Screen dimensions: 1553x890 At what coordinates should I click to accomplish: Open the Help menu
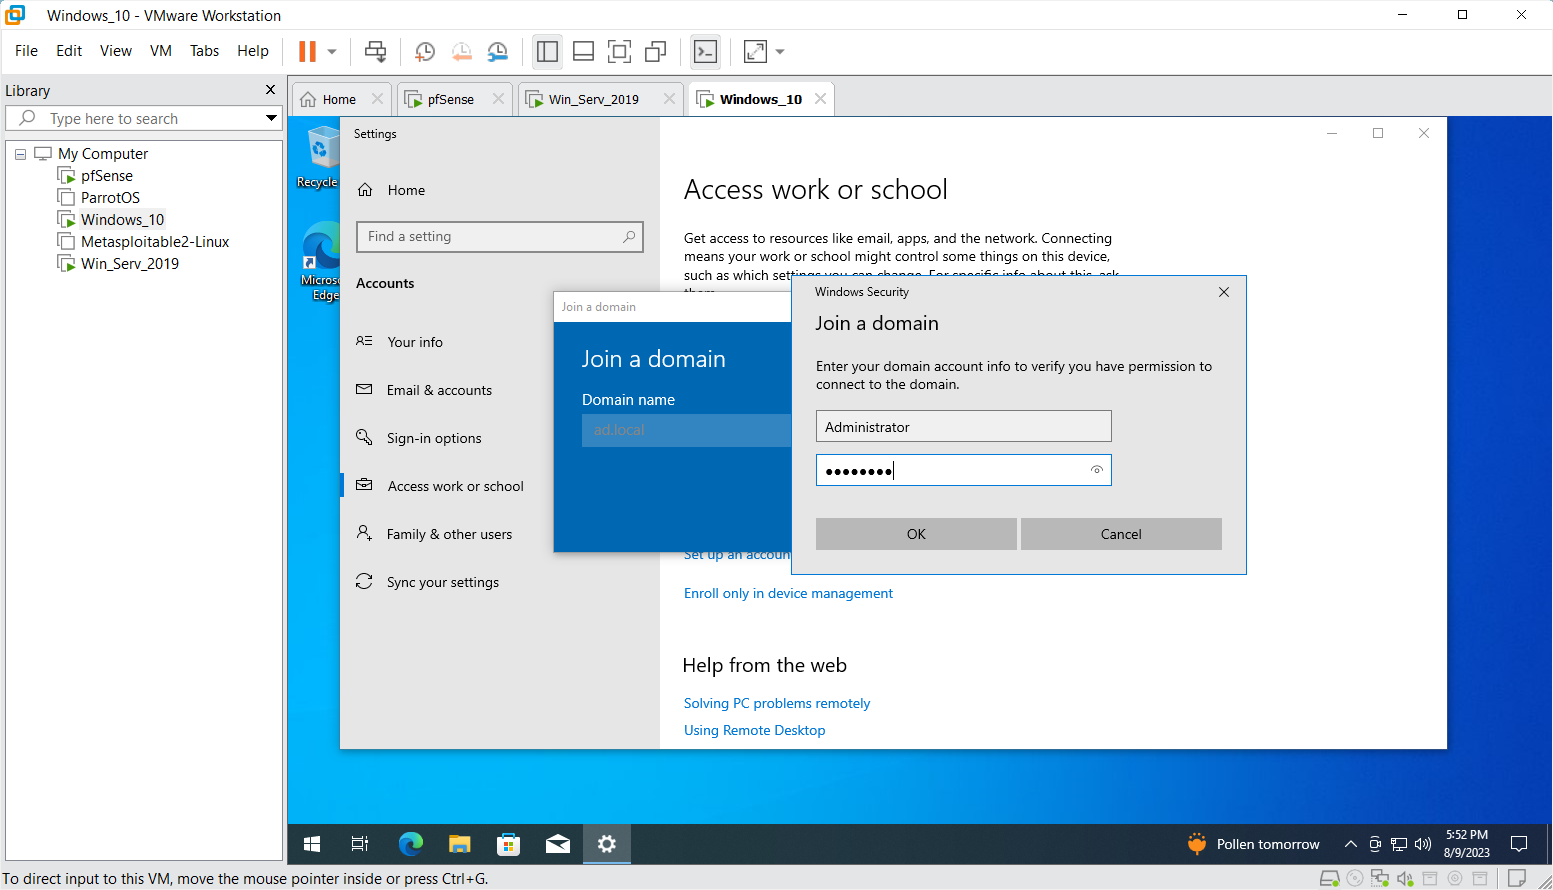(253, 51)
